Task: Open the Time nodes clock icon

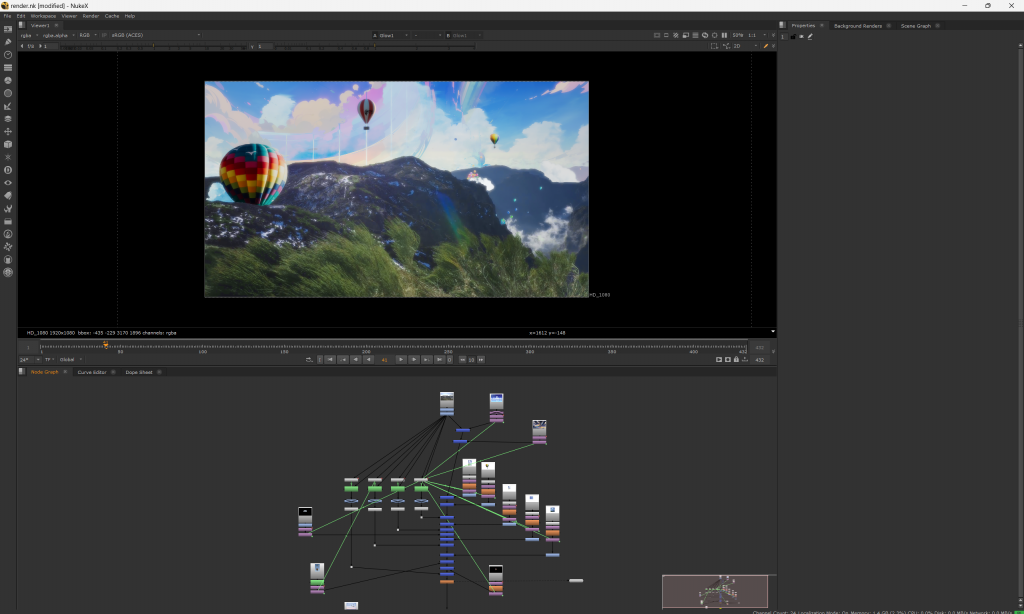Action: (8, 55)
